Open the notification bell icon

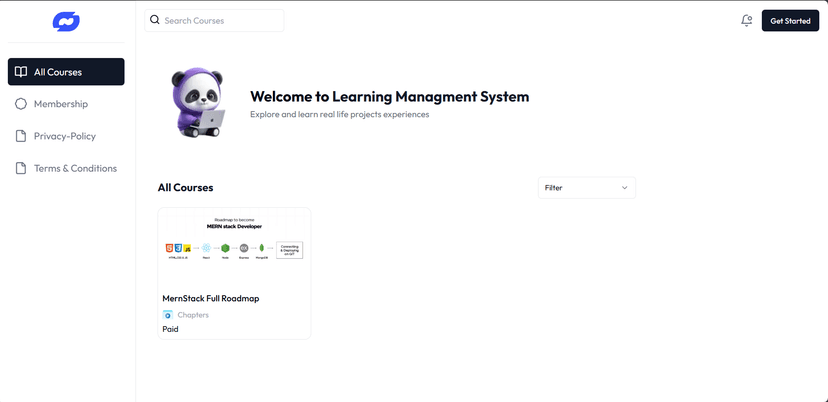pos(747,21)
